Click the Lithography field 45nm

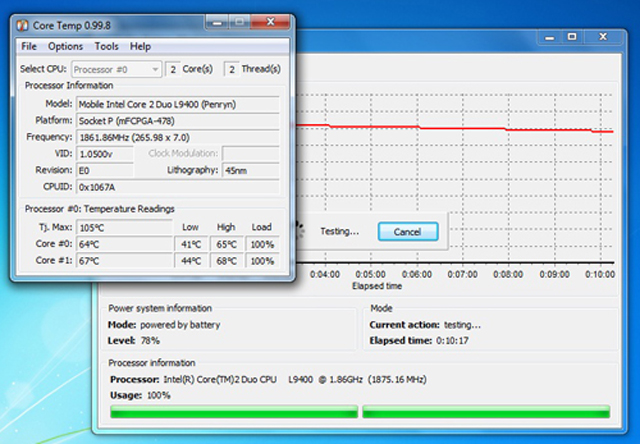pos(251,171)
